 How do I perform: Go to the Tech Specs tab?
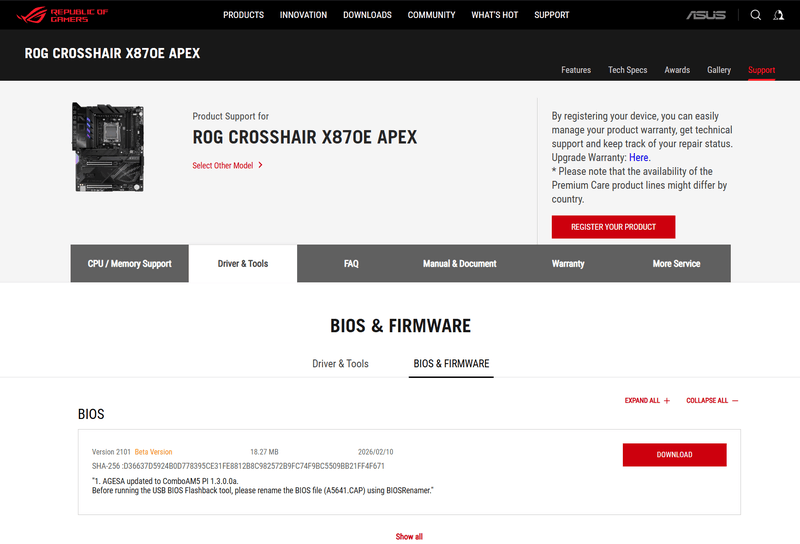coord(628,70)
